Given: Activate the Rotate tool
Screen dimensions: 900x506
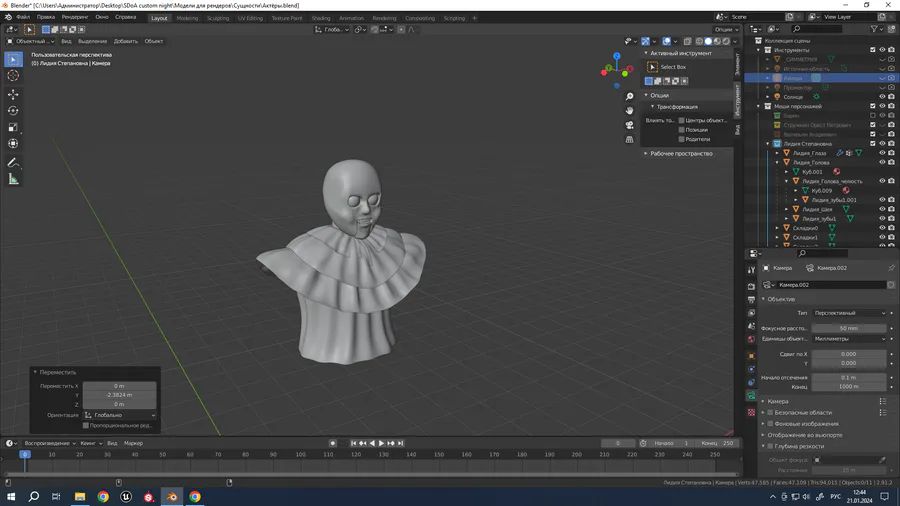Looking at the screenshot, I should (x=13, y=111).
